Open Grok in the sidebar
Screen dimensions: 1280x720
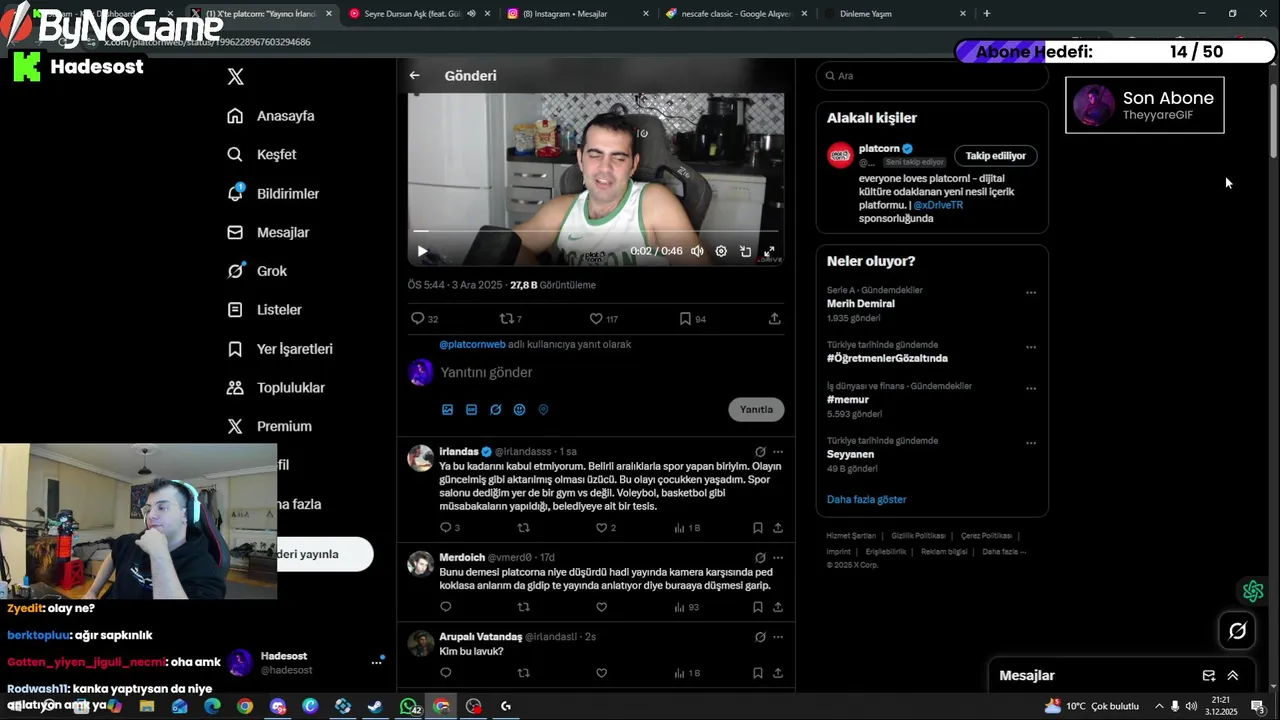tap(256, 271)
